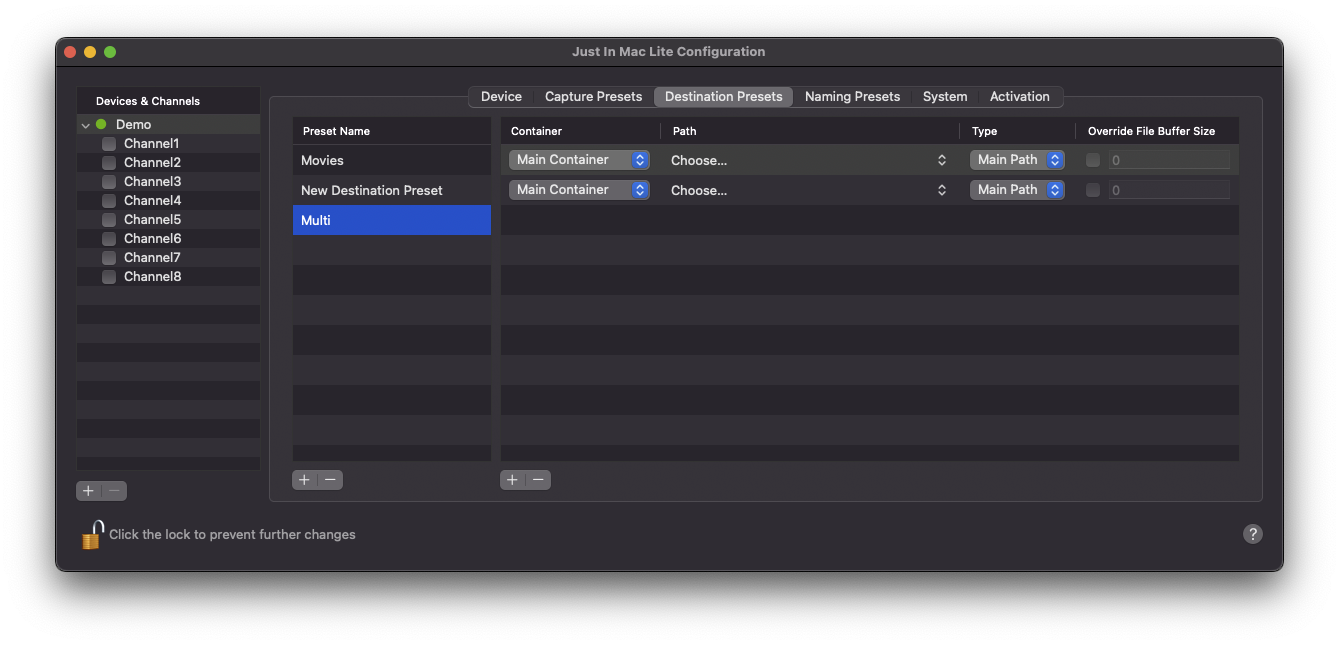Click the green status dot next to Demo
The height and width of the screenshot is (645, 1339).
pyautogui.click(x=101, y=125)
